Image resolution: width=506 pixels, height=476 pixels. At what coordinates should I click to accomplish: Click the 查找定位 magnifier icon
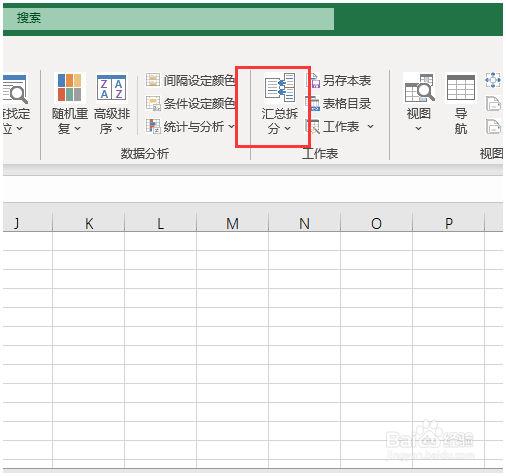(x=15, y=89)
